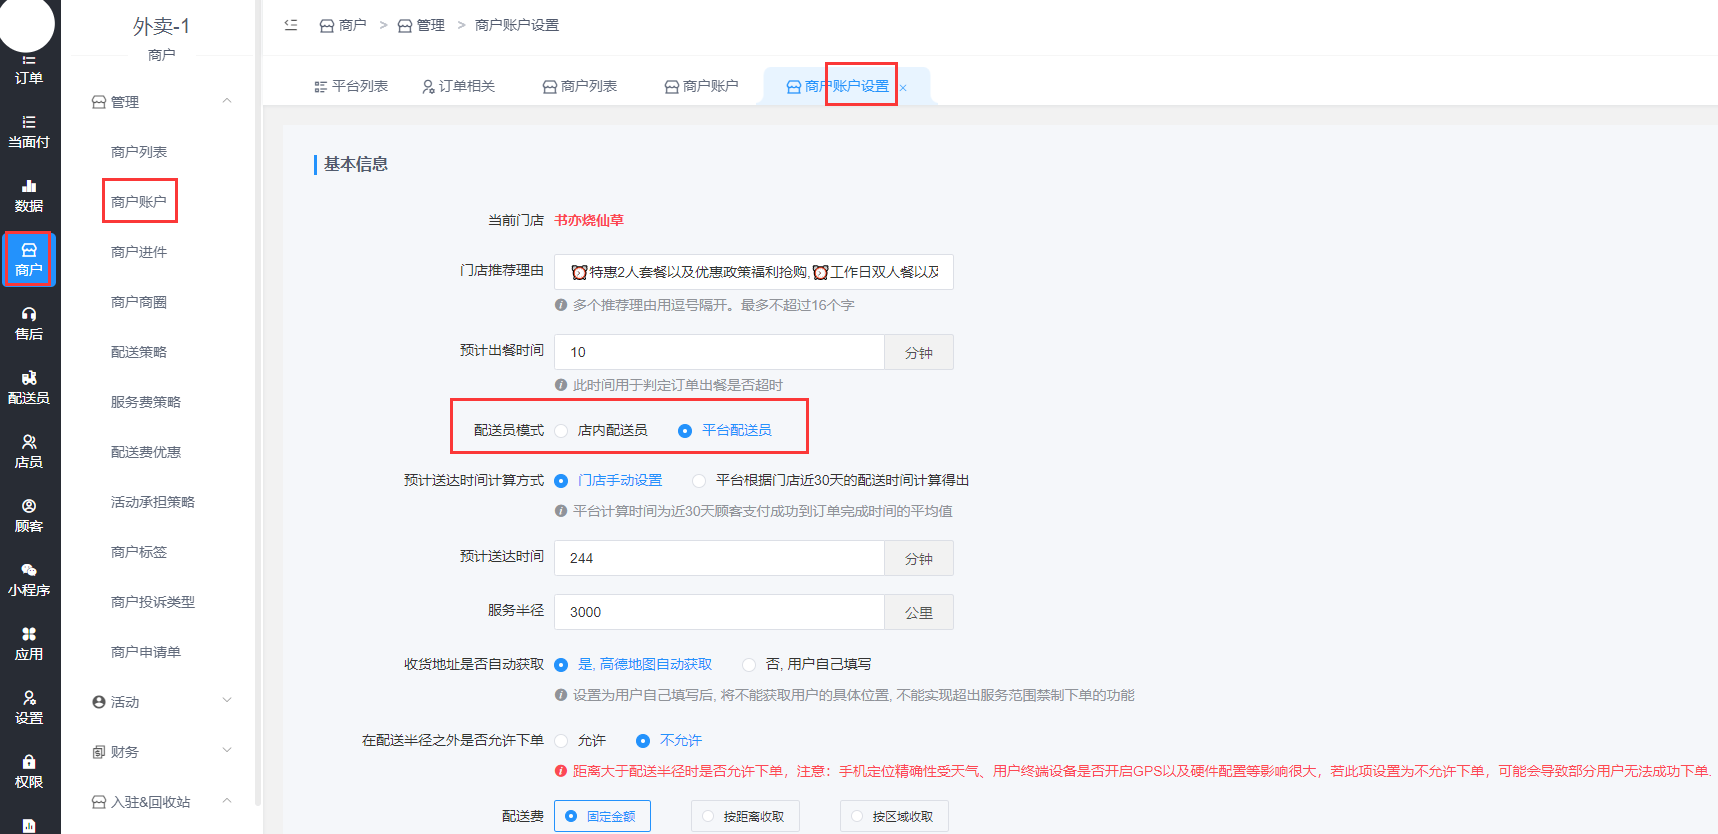Click the 商户 breadcrumb store icon
Image resolution: width=1718 pixels, height=834 pixels.
coord(327,26)
